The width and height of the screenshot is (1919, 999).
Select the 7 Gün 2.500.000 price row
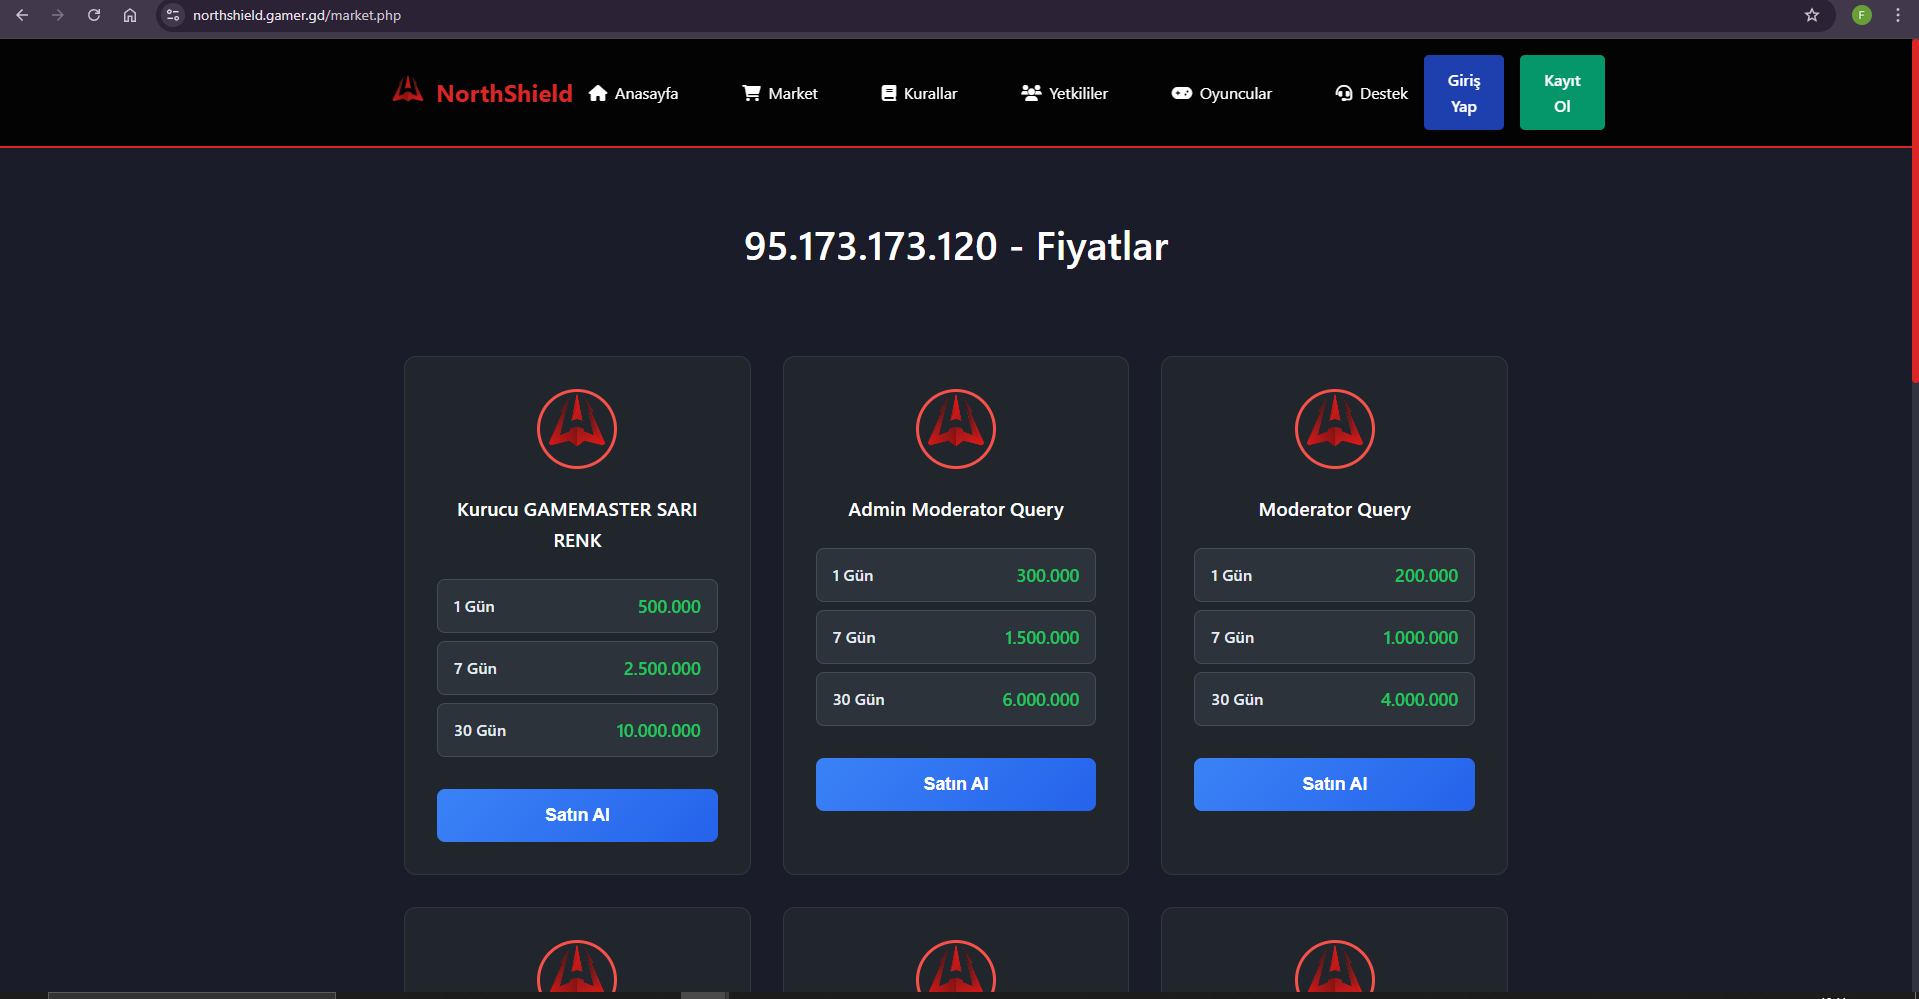577,668
